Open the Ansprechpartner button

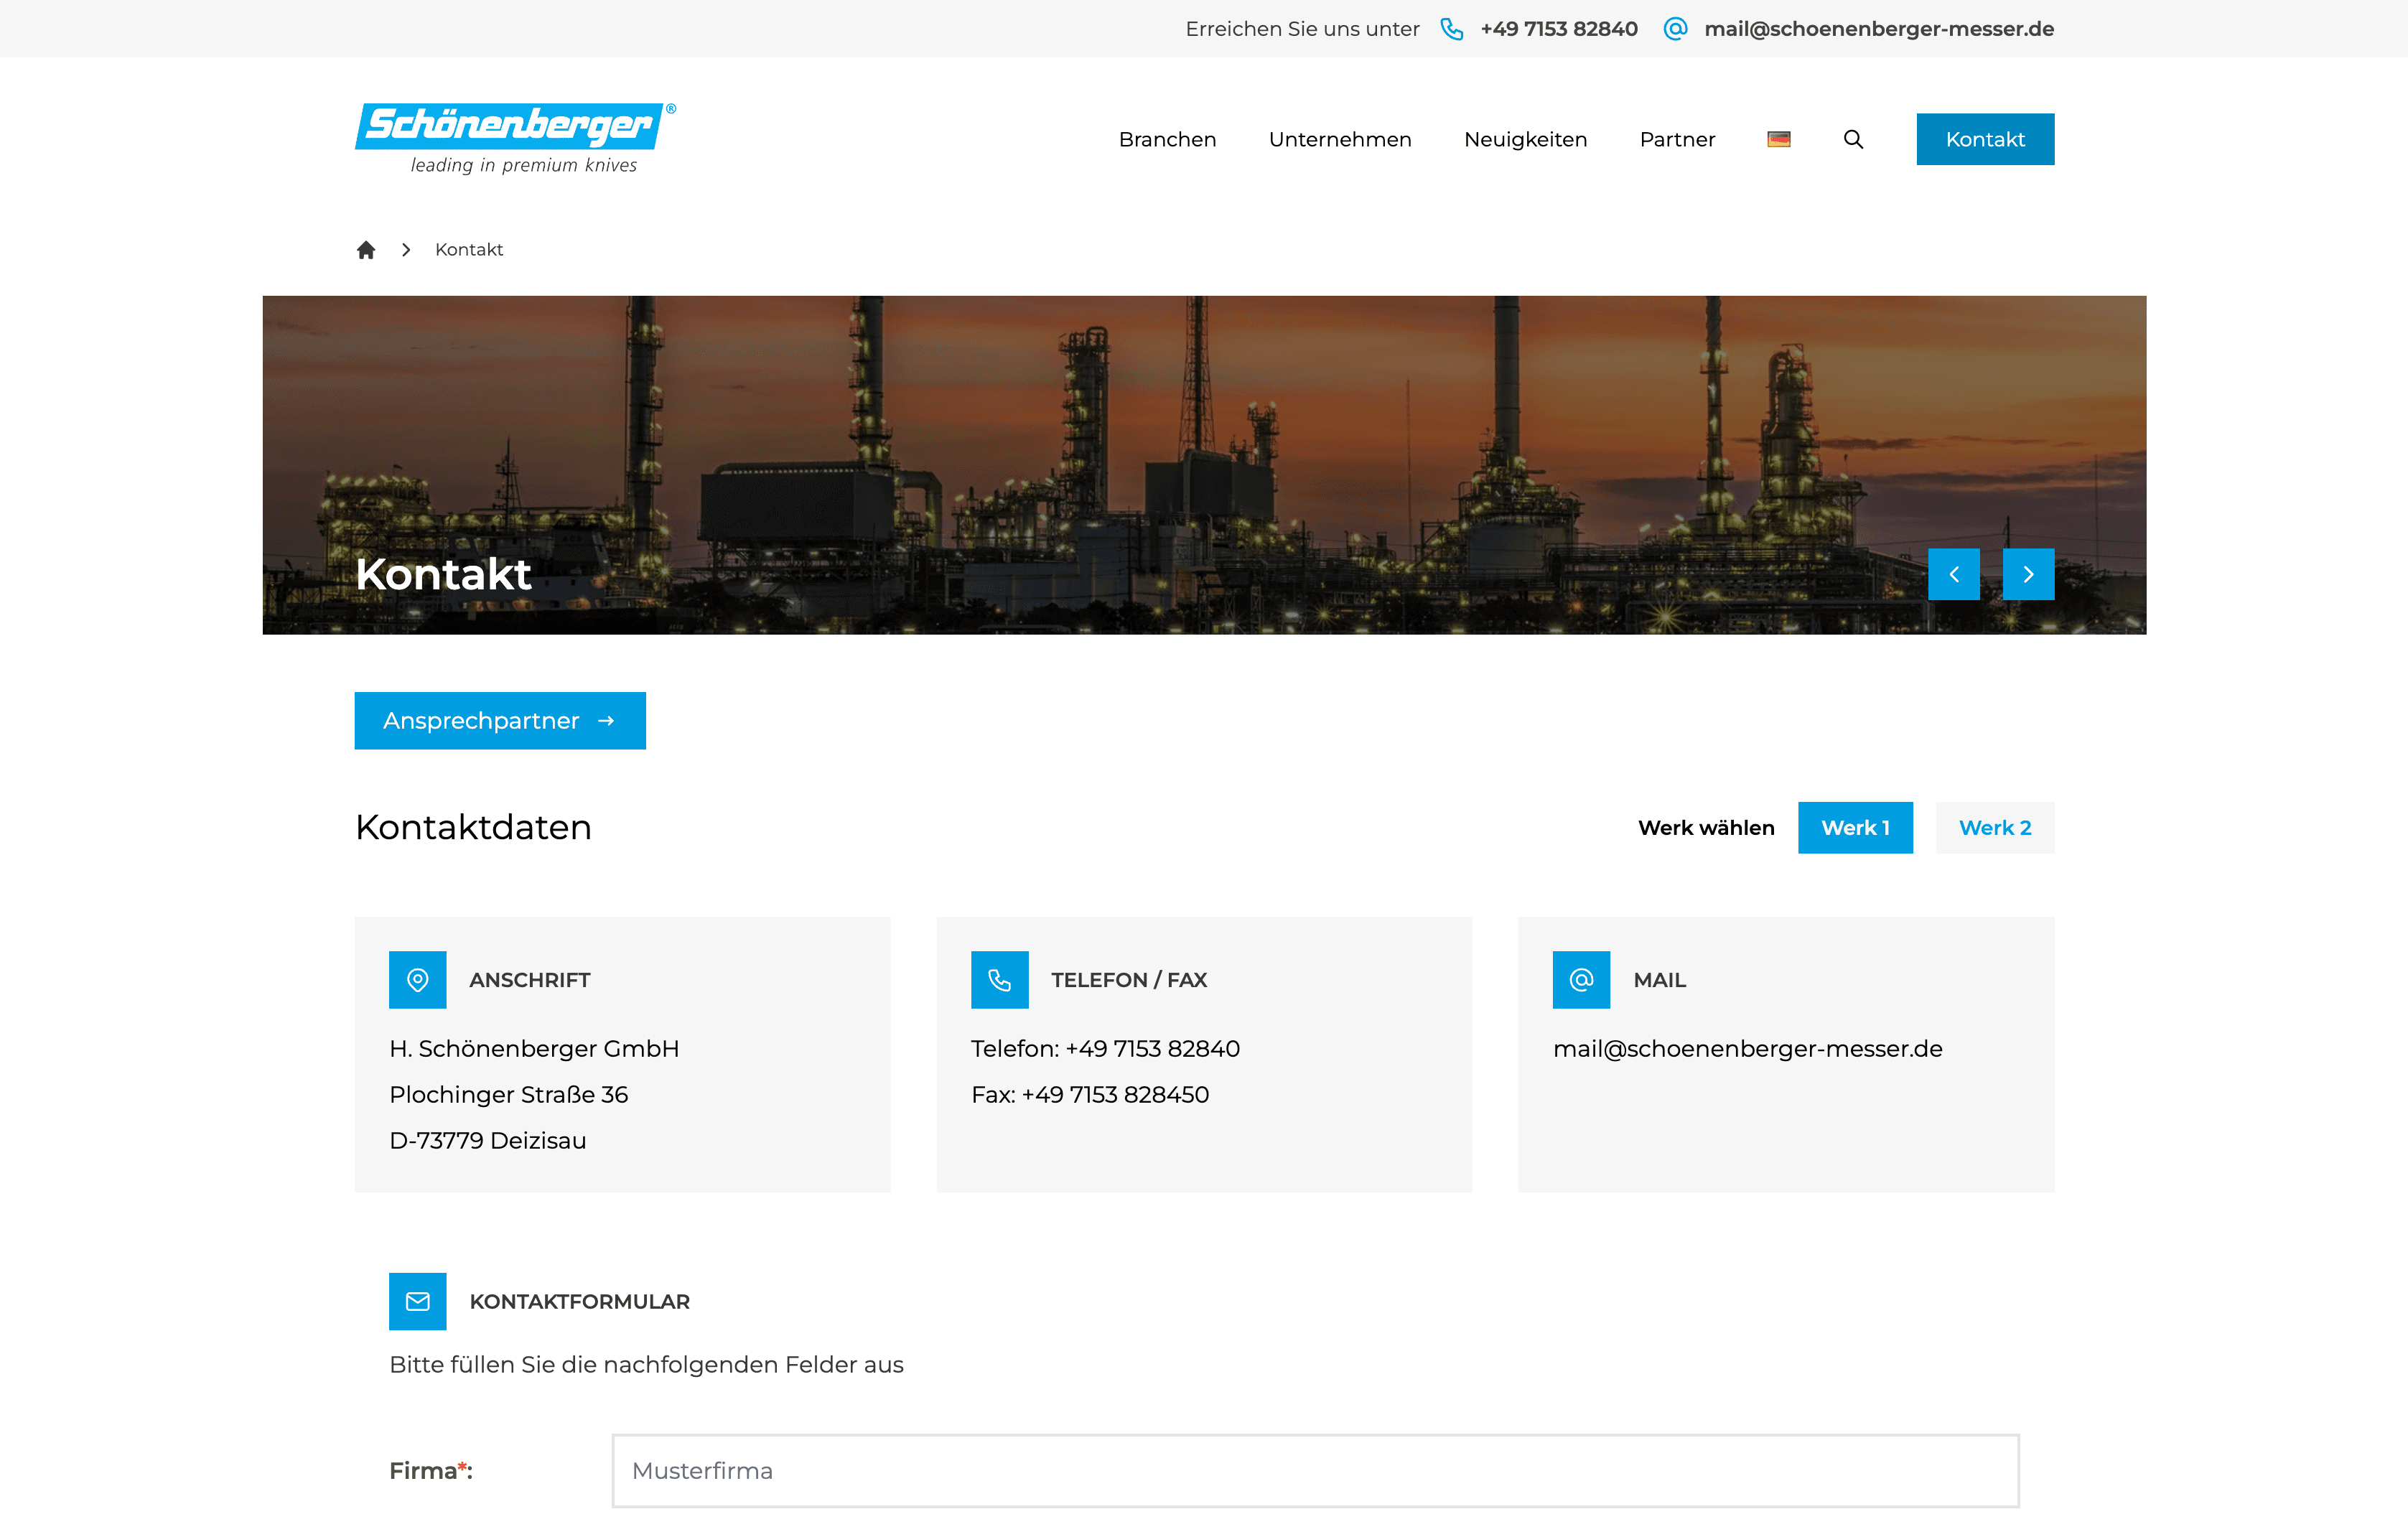click(500, 720)
